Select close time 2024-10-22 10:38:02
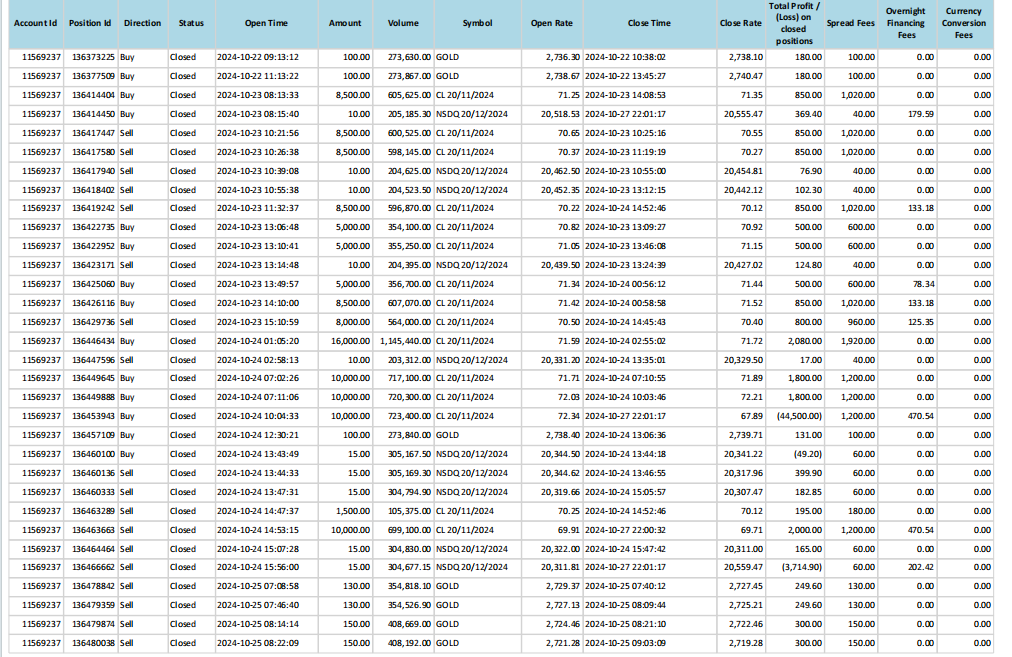The width and height of the screenshot is (1012, 657). (625, 57)
